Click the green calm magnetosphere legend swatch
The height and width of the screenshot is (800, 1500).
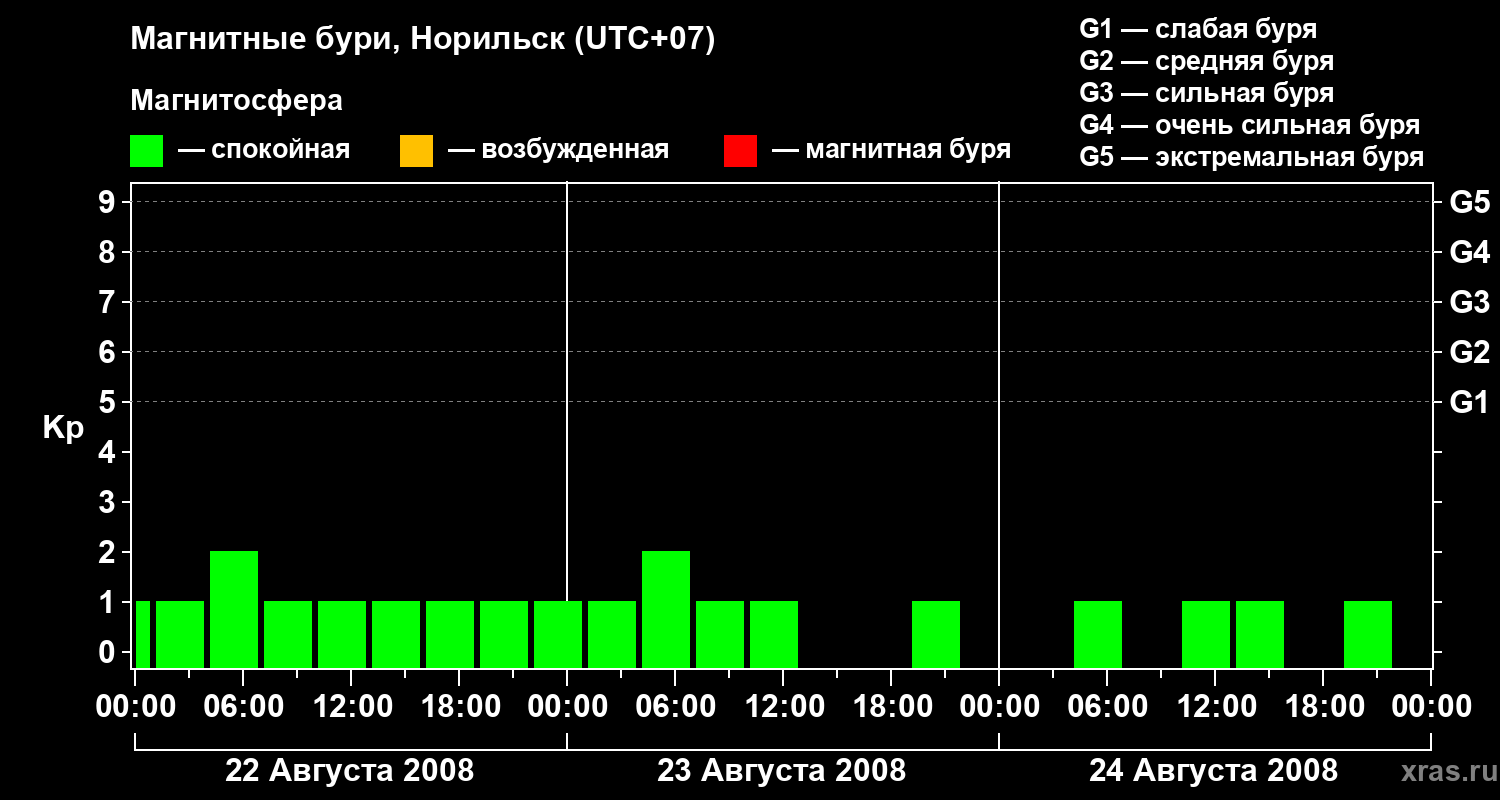point(146,151)
